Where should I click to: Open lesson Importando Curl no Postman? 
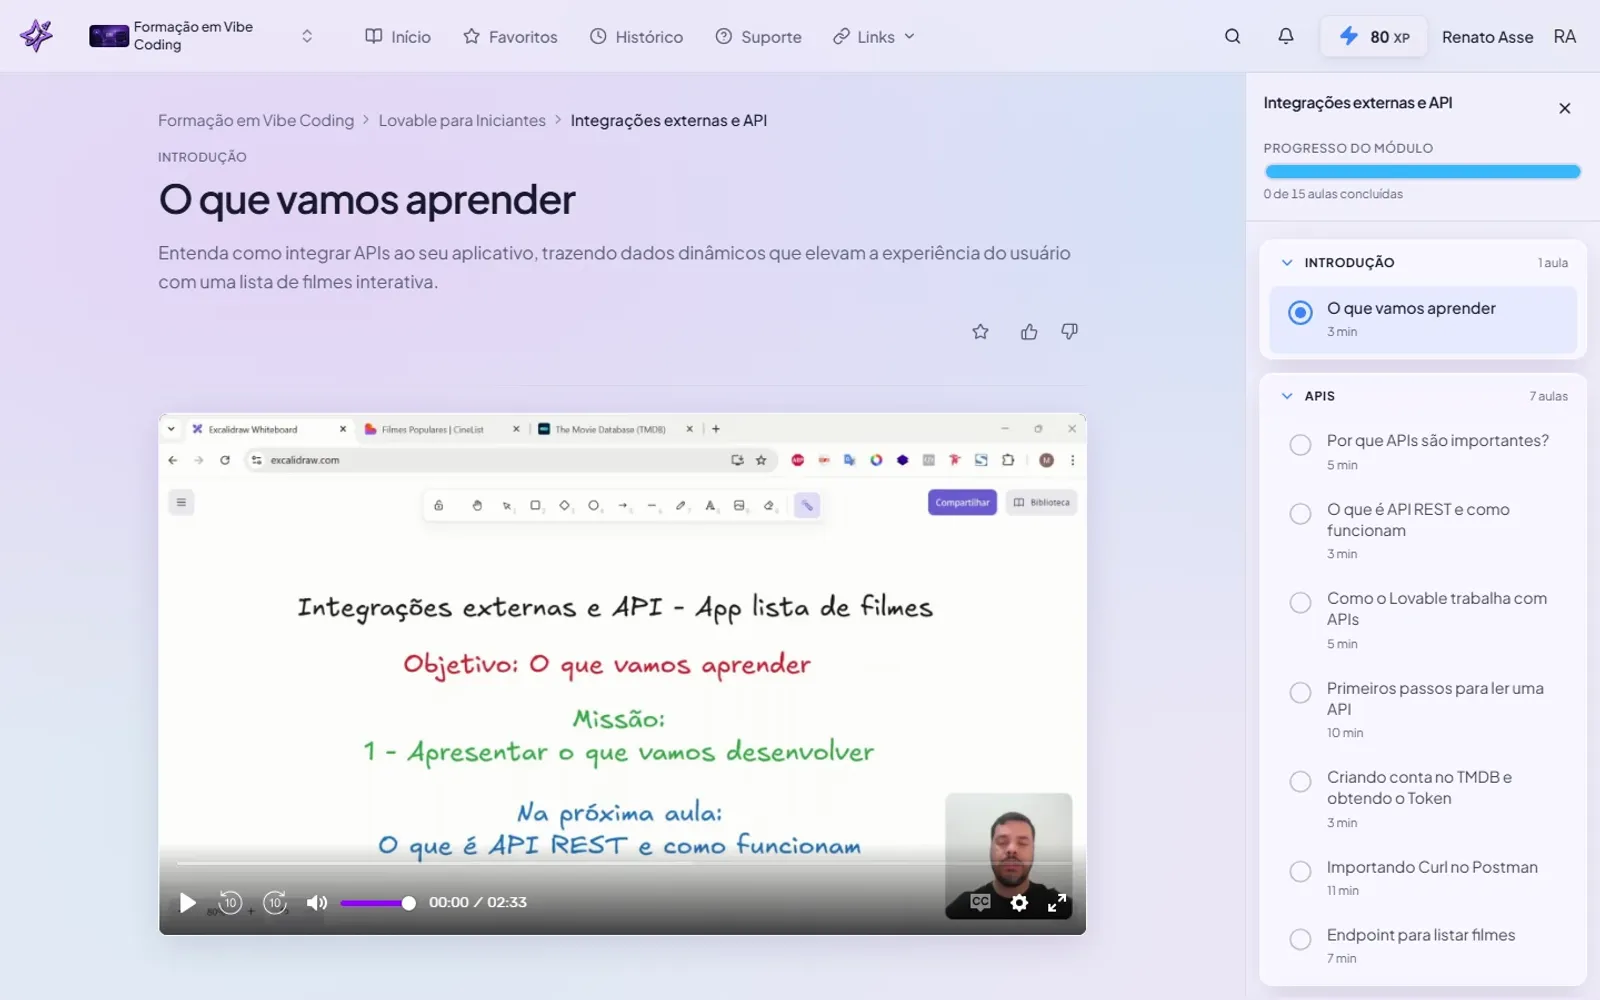(1432, 867)
